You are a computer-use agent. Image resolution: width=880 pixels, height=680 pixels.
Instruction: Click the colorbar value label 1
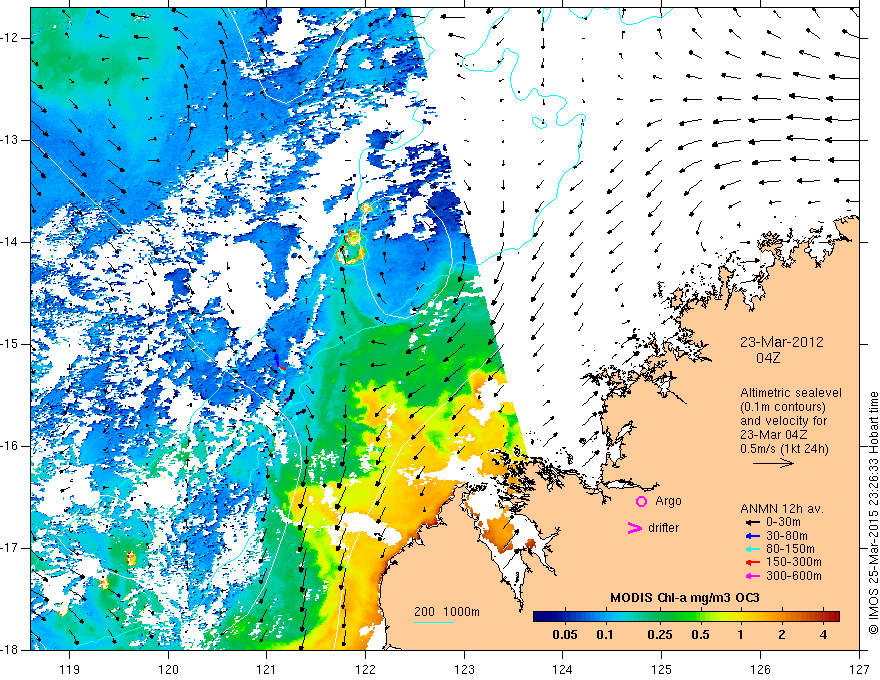741,635
